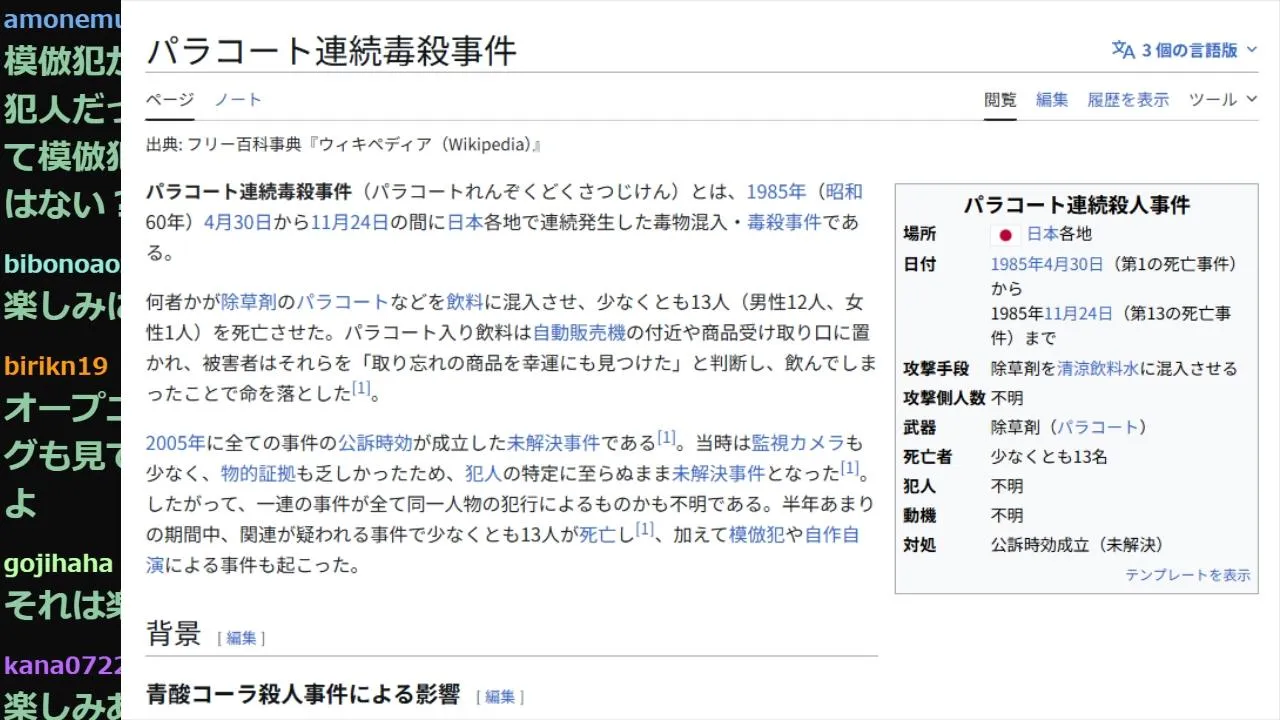Open the 昭和 era link

click(843, 192)
